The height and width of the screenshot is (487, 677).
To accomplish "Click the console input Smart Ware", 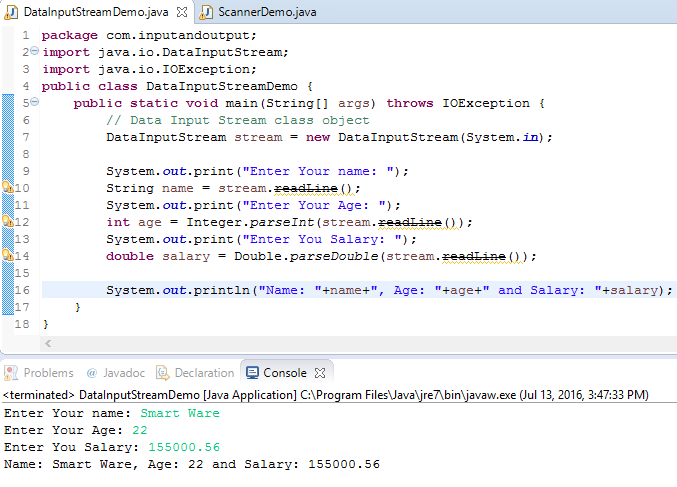I will click(180, 414).
